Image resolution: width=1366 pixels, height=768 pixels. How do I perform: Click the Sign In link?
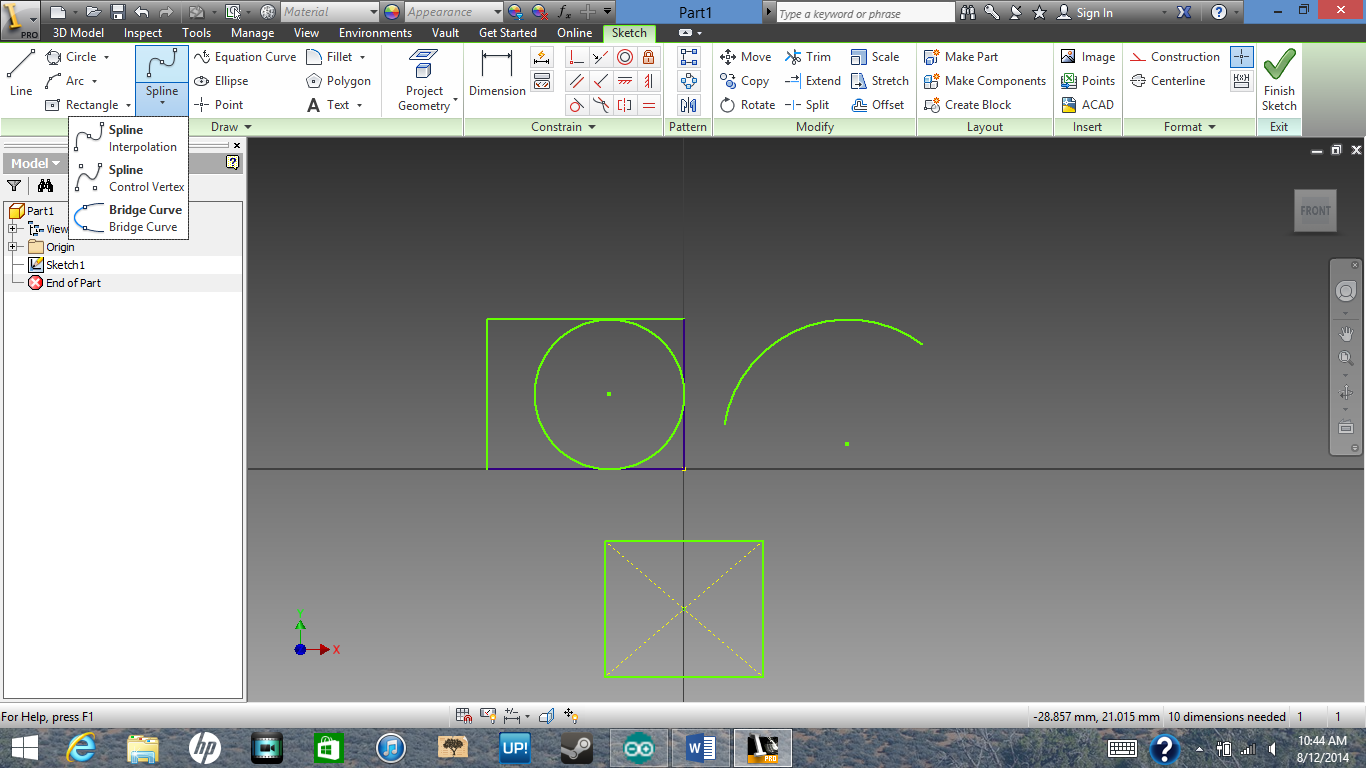(x=1093, y=13)
